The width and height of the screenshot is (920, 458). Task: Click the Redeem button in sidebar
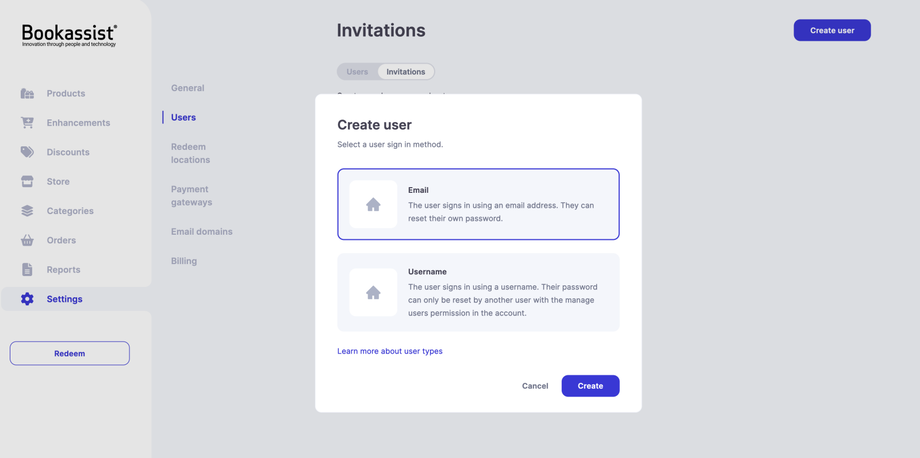click(70, 353)
